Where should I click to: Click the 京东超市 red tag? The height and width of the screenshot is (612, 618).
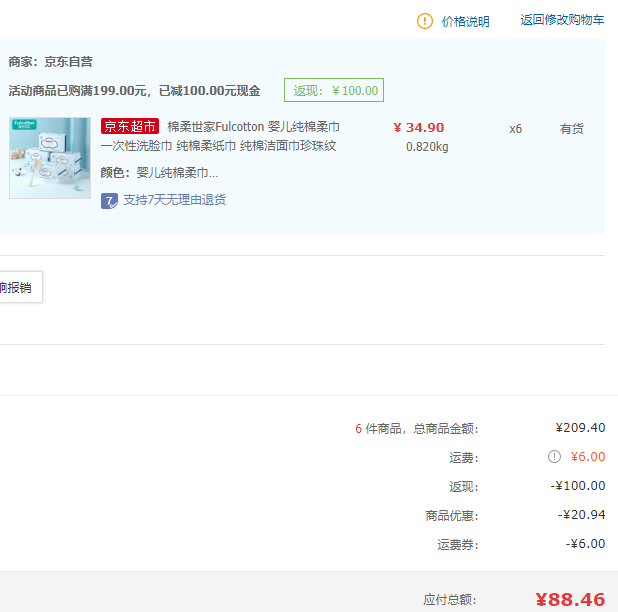point(130,126)
